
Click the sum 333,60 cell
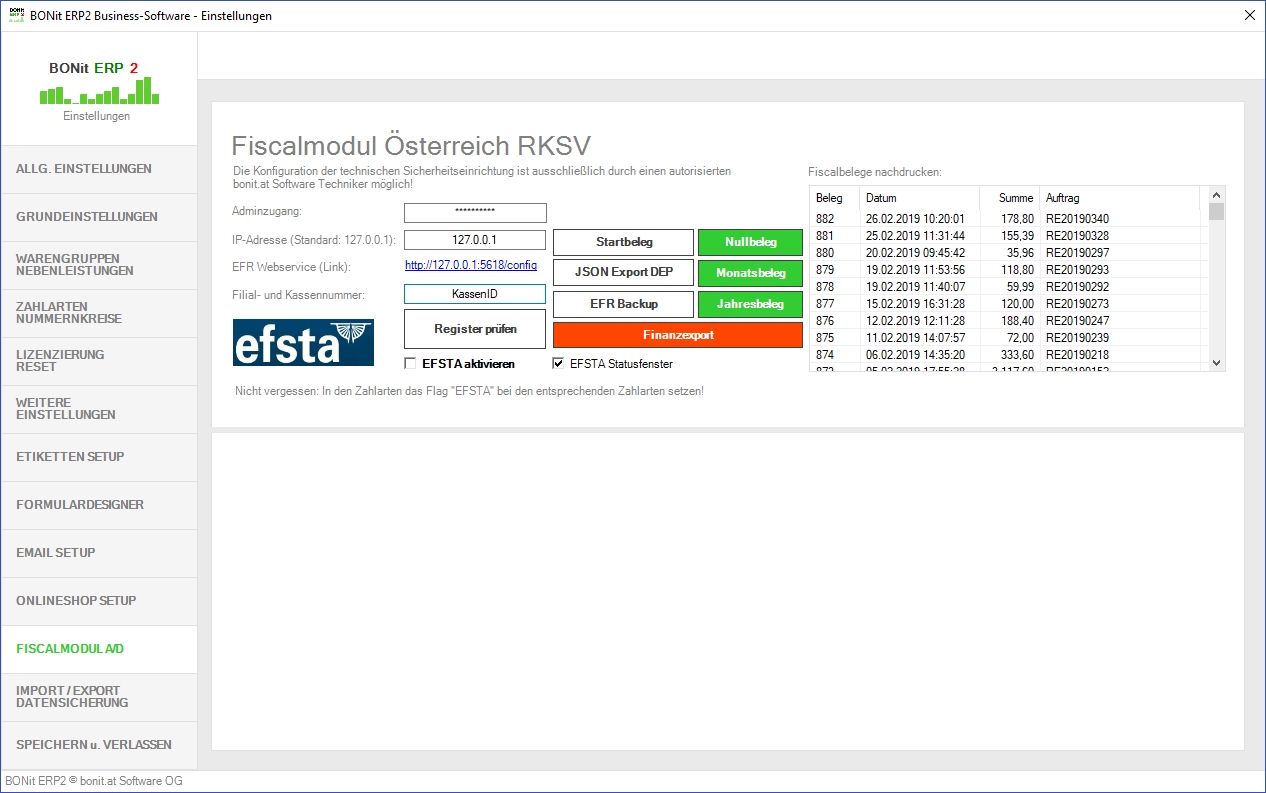click(1016, 355)
